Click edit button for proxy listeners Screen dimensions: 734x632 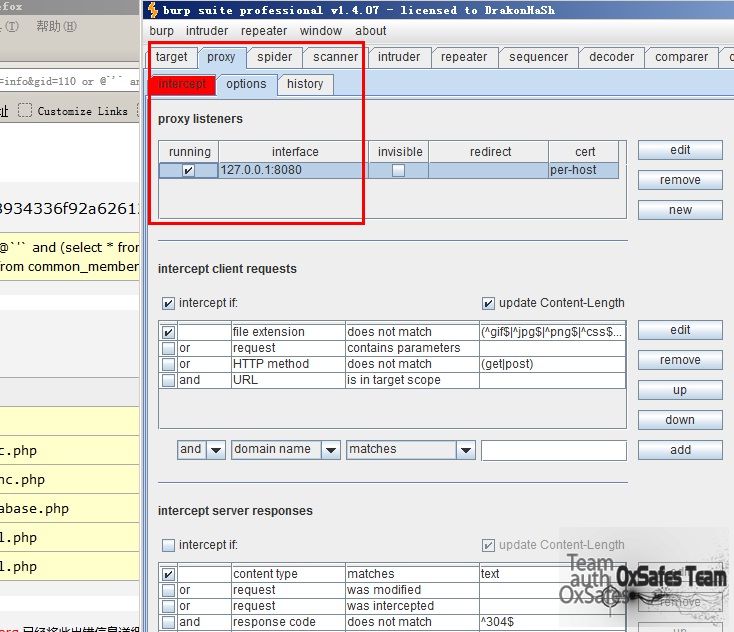tap(680, 150)
